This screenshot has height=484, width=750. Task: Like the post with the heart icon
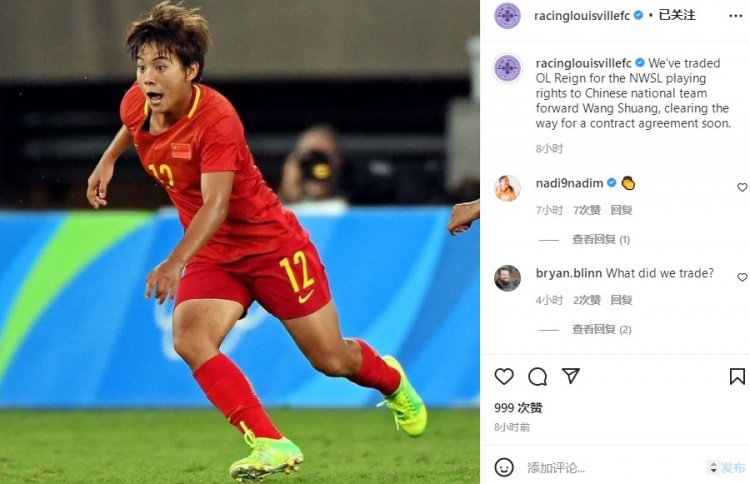point(504,376)
